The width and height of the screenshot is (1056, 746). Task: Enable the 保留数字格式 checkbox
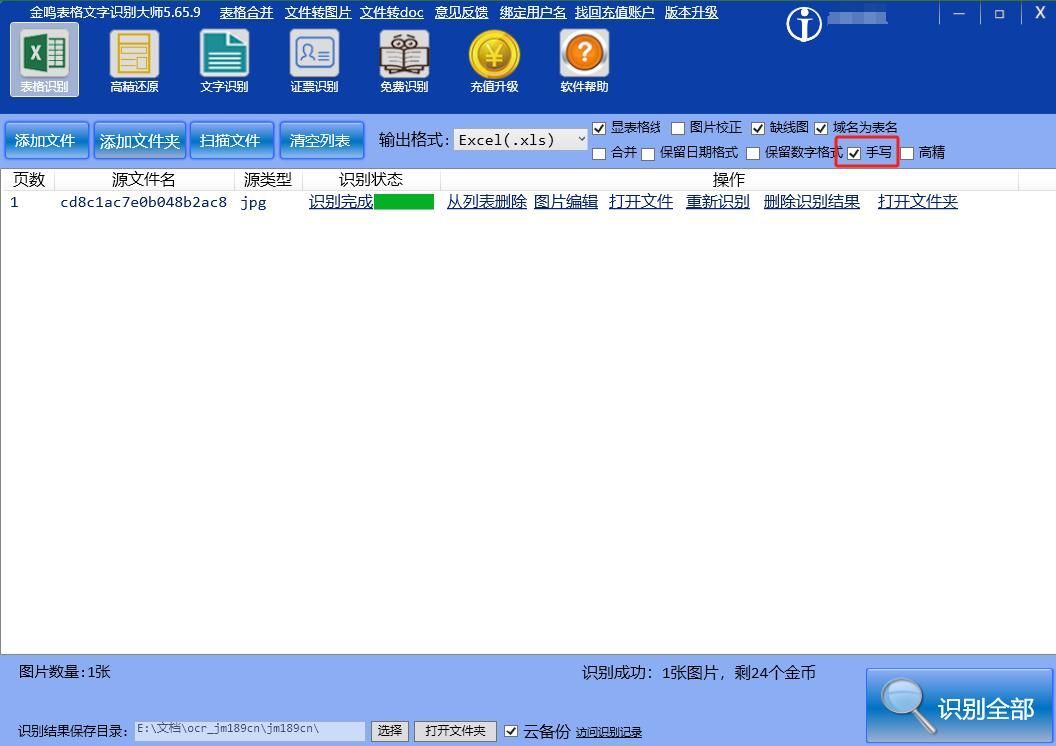(x=753, y=154)
